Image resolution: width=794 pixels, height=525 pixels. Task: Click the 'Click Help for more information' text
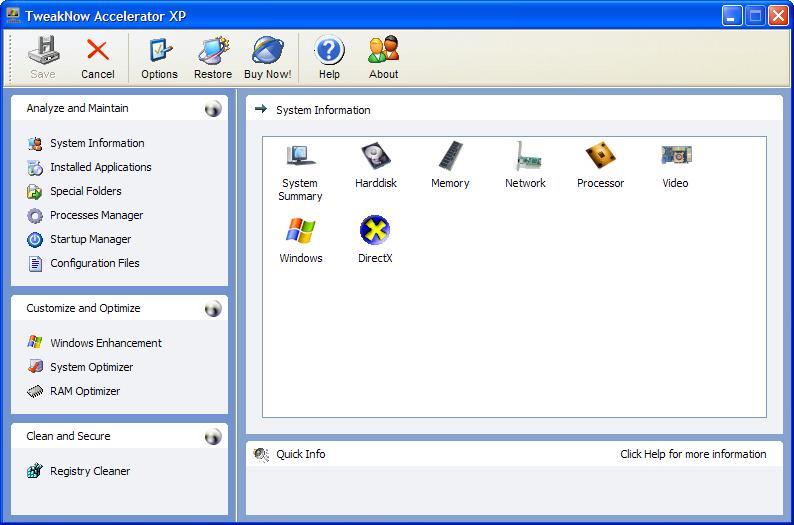click(693, 454)
